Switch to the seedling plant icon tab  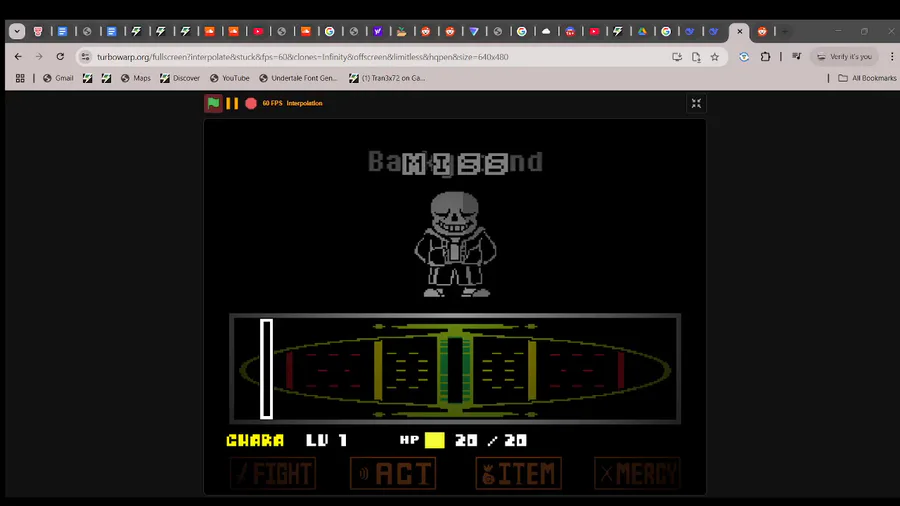click(402, 32)
